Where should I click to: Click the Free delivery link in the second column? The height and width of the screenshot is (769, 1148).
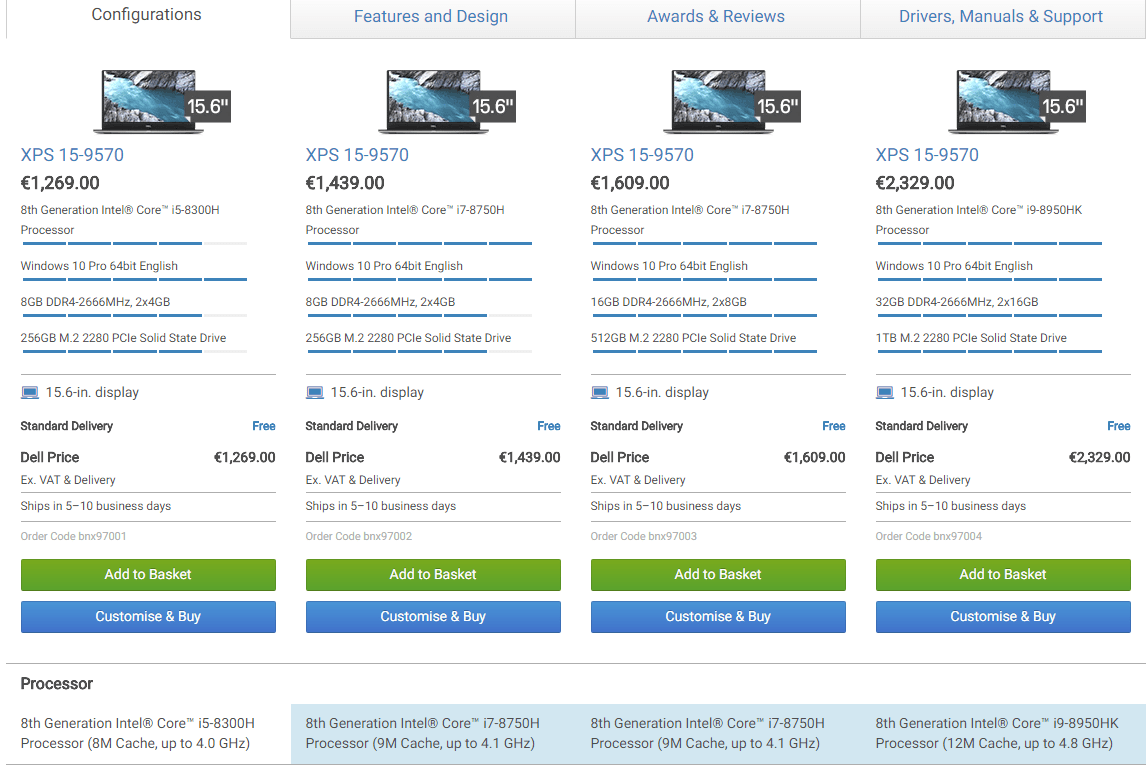coord(548,426)
